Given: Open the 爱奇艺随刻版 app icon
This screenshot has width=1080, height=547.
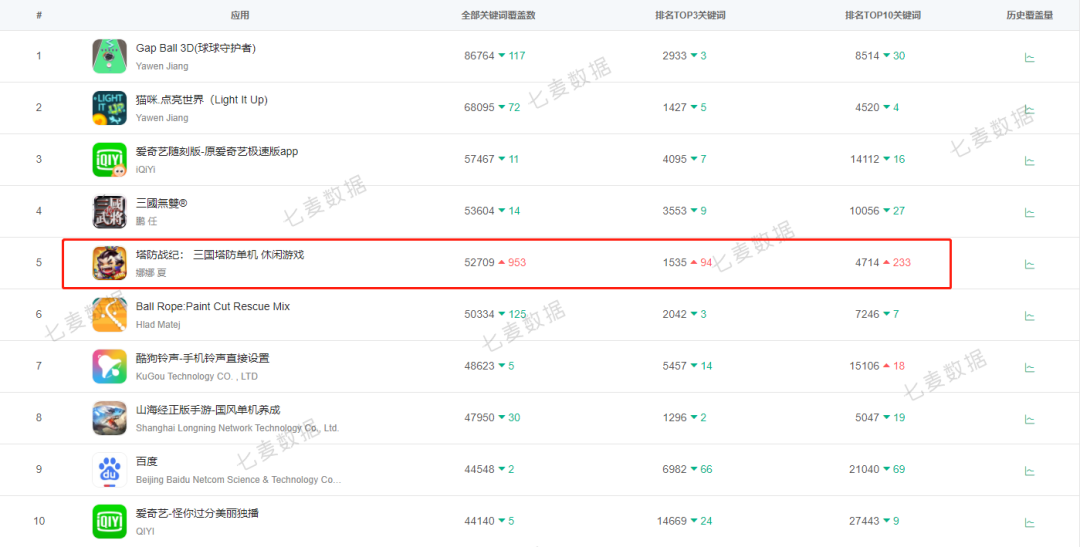Looking at the screenshot, I should click(110, 159).
